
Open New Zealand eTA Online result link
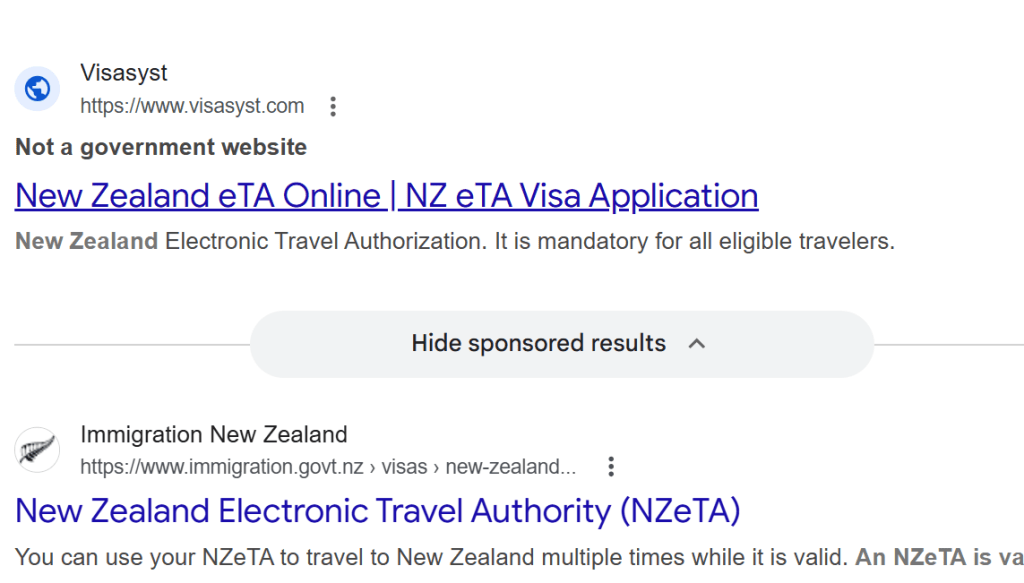[x=386, y=195]
